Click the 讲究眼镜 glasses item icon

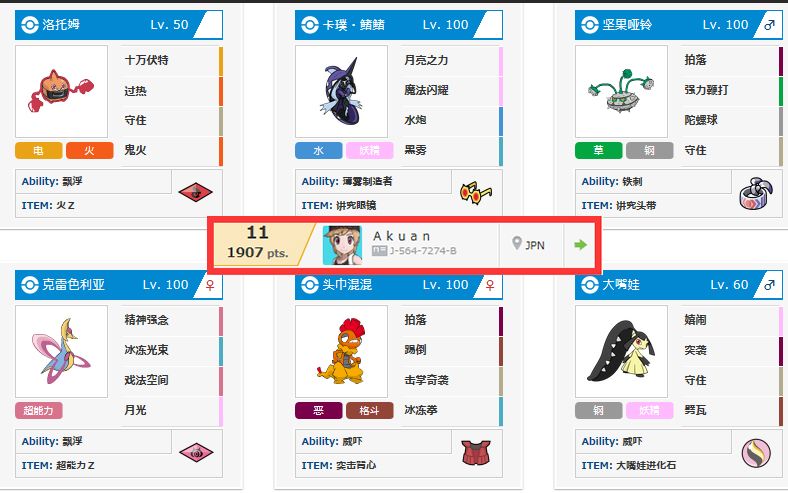click(475, 192)
